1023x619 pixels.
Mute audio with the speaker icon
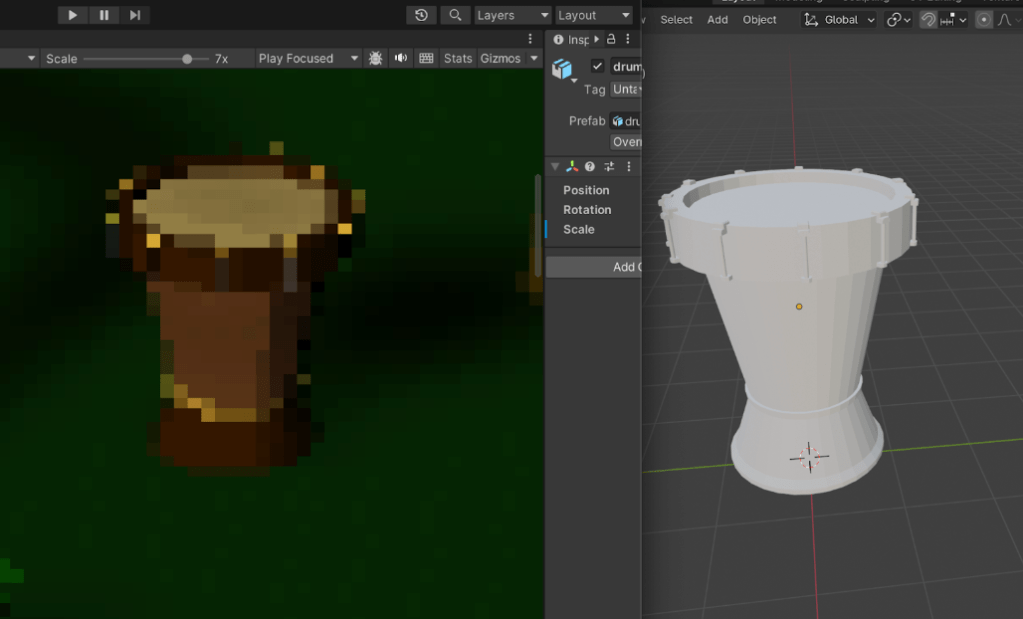[401, 58]
